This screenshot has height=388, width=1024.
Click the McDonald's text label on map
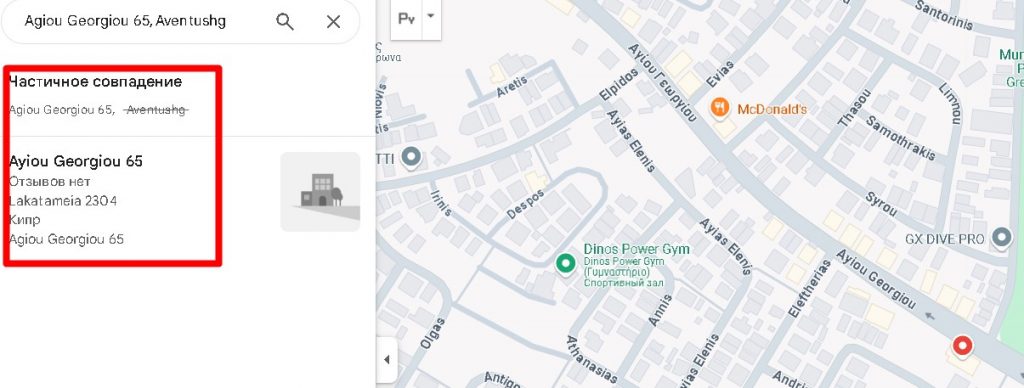point(772,109)
